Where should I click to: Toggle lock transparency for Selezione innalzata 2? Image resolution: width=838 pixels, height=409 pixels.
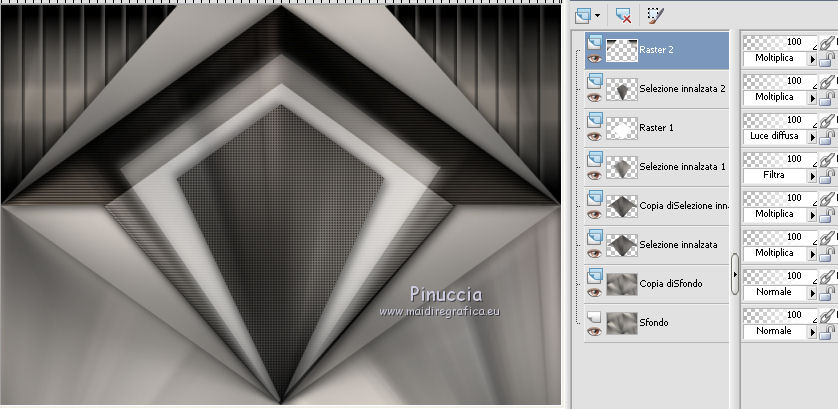(827, 98)
